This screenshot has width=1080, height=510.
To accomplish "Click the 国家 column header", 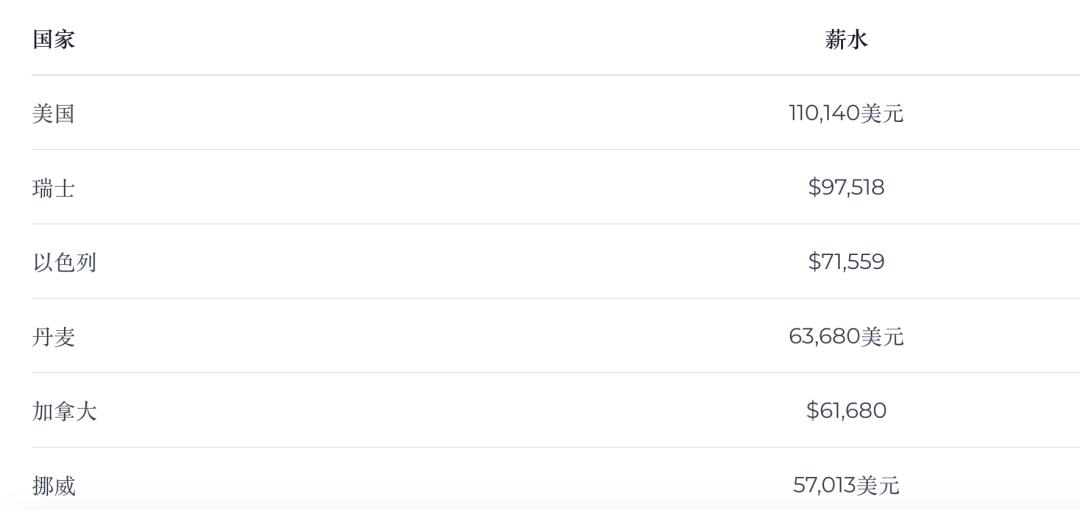I will (x=54, y=40).
